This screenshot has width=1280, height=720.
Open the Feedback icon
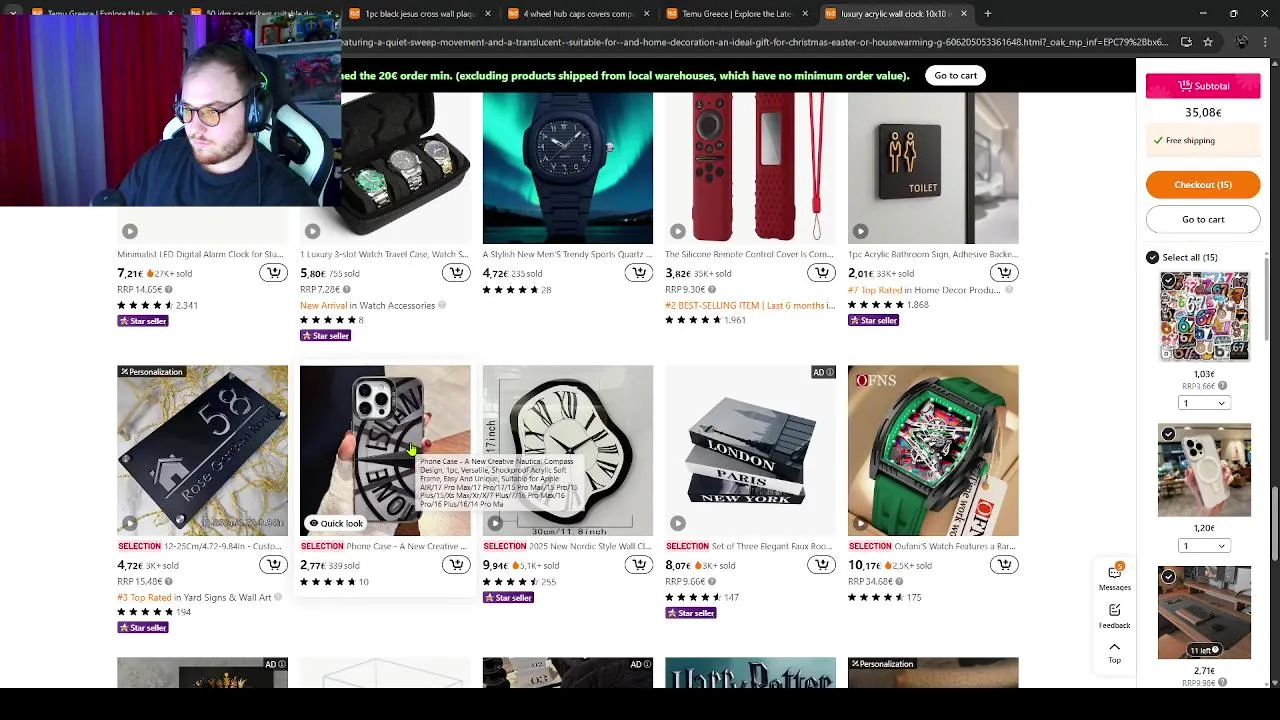(x=1114, y=615)
